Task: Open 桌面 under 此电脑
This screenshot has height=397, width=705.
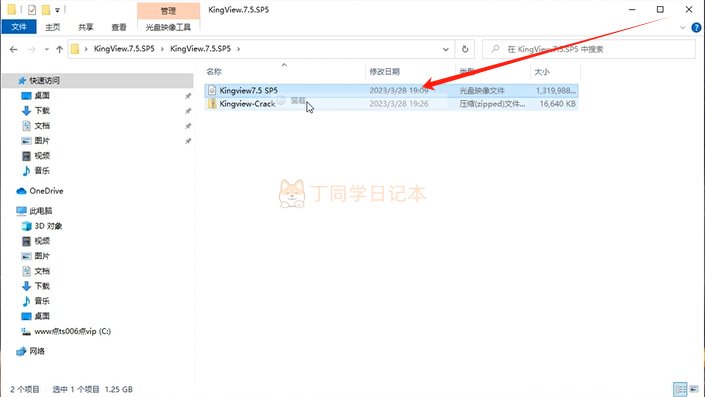Action: (x=42, y=316)
